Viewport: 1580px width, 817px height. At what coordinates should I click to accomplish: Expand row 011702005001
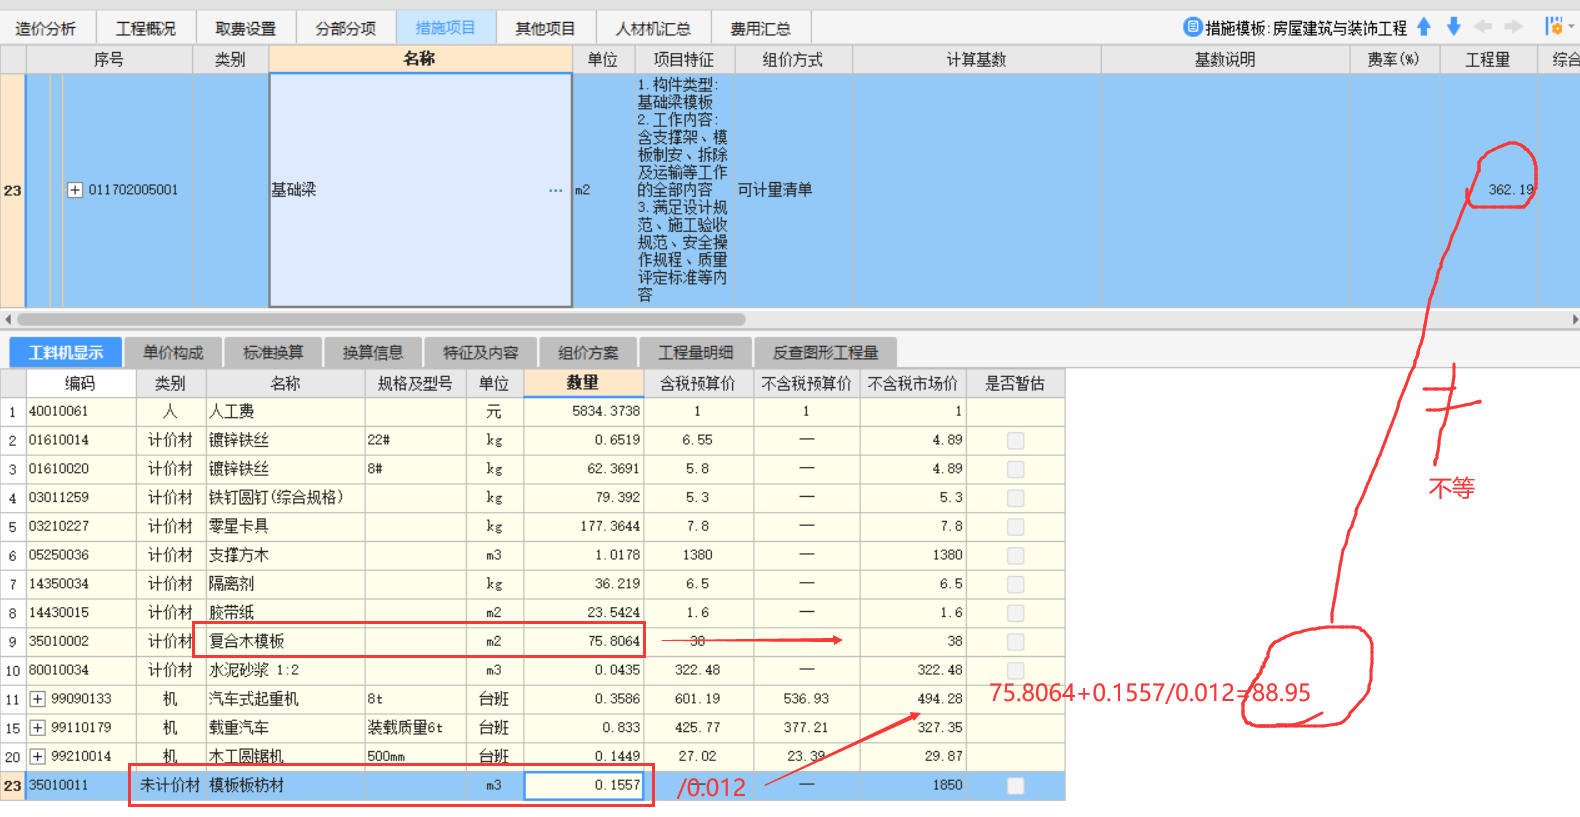tap(75, 190)
